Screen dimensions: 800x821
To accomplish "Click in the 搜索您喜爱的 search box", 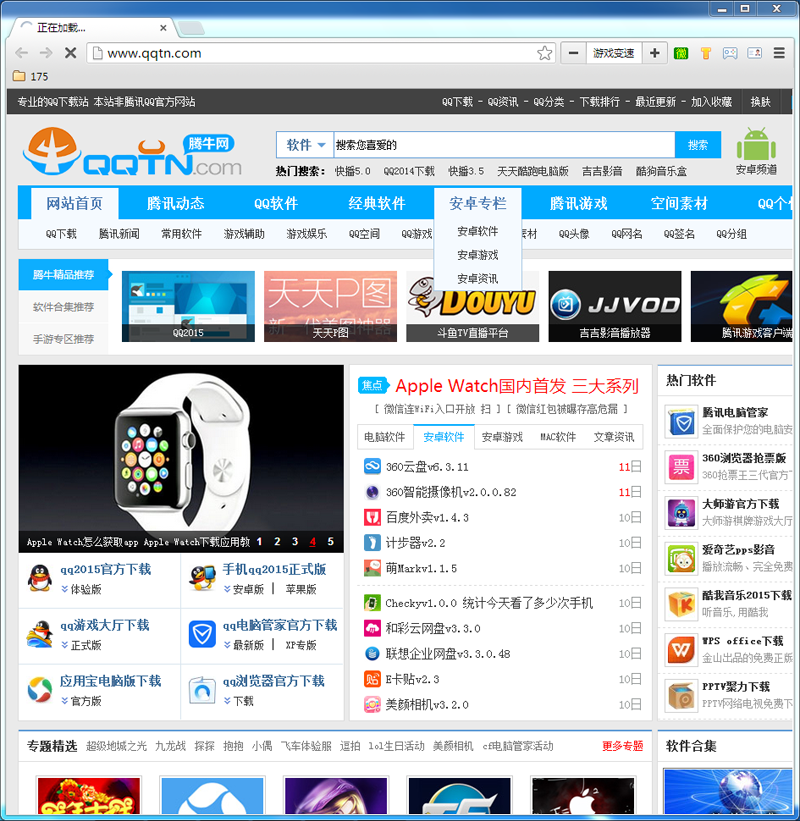I will click(x=504, y=145).
